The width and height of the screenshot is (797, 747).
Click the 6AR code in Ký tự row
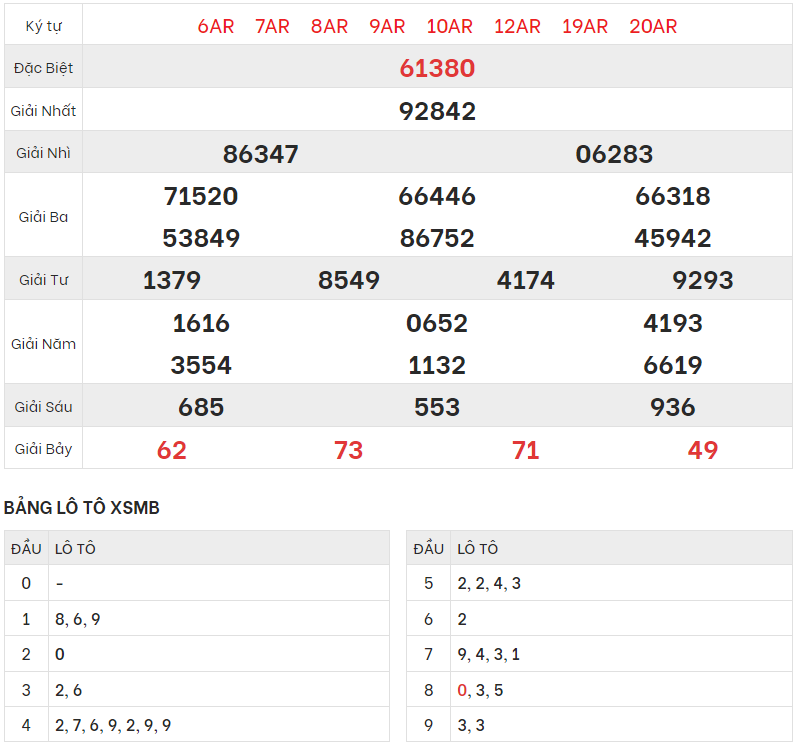click(x=216, y=26)
